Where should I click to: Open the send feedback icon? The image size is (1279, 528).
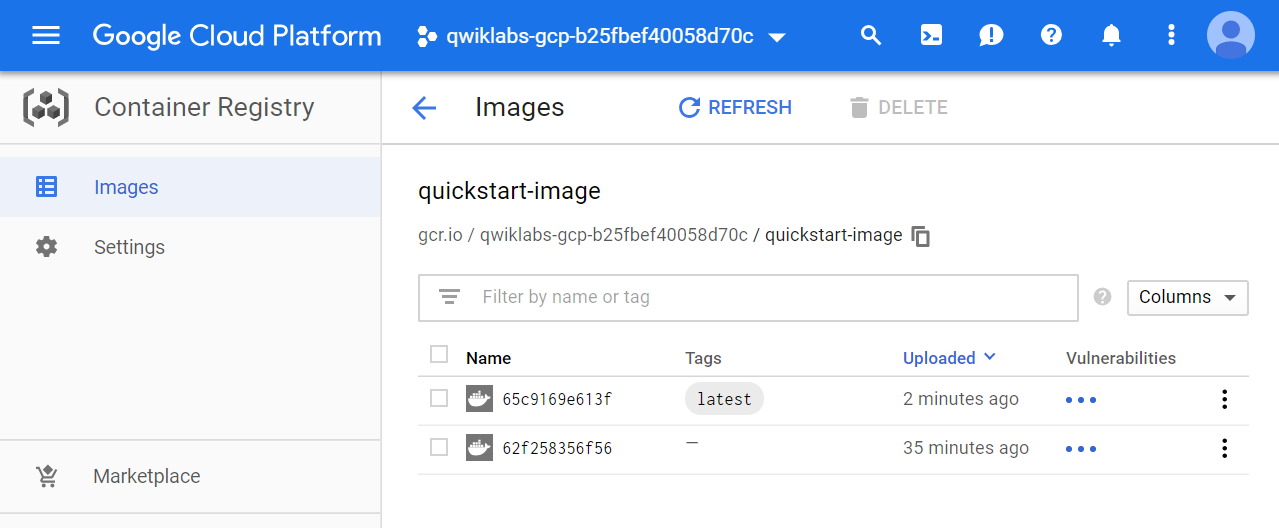(x=991, y=36)
